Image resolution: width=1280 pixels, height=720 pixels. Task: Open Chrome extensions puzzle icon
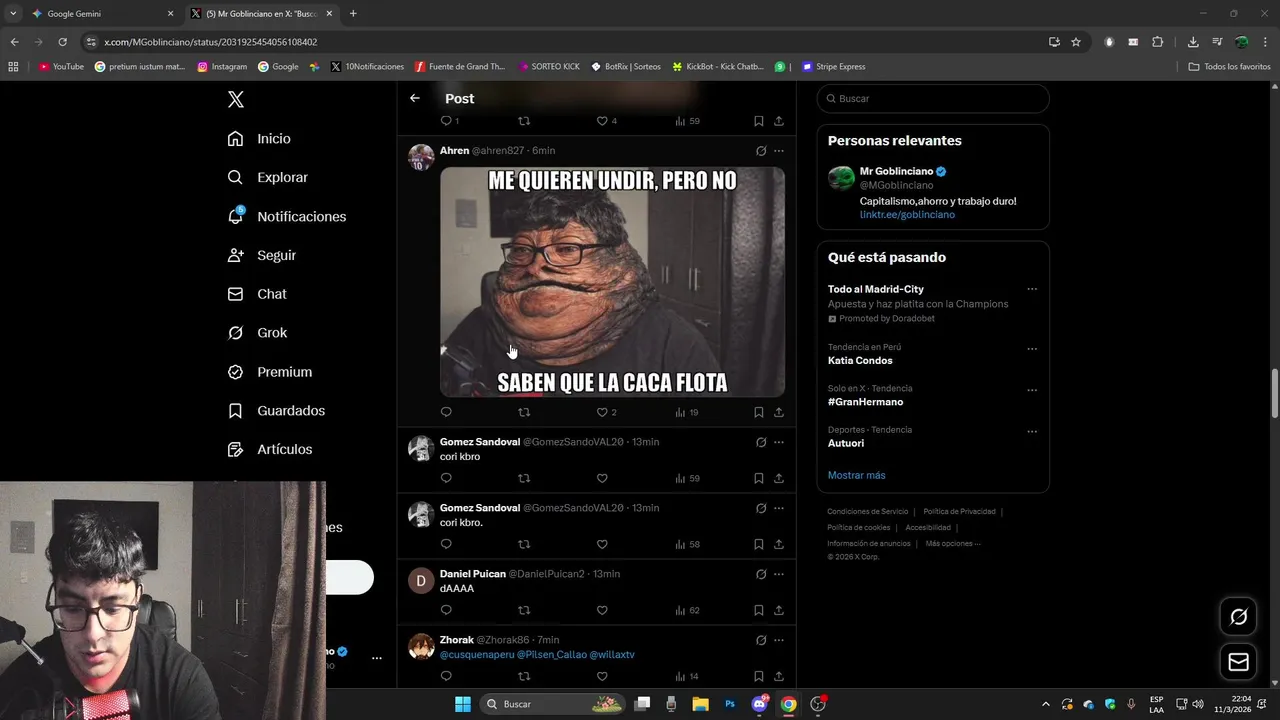(x=1158, y=42)
